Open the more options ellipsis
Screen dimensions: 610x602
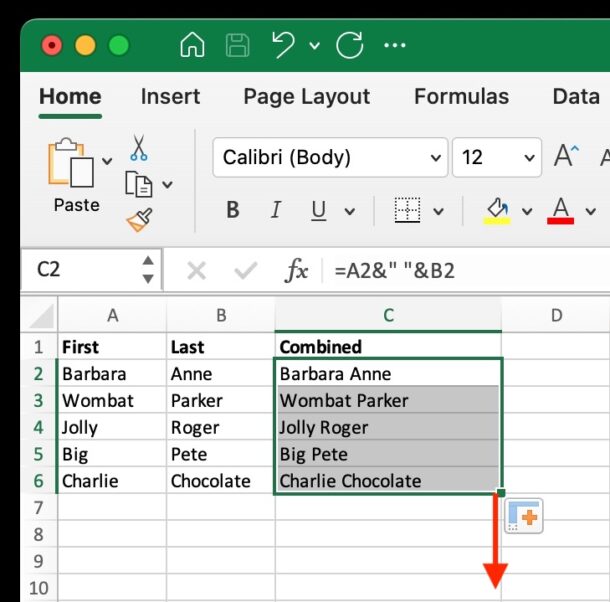point(394,46)
